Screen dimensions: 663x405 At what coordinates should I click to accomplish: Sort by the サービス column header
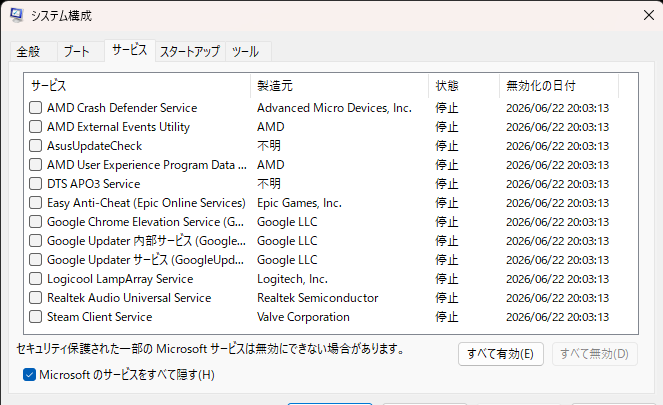coord(137,86)
